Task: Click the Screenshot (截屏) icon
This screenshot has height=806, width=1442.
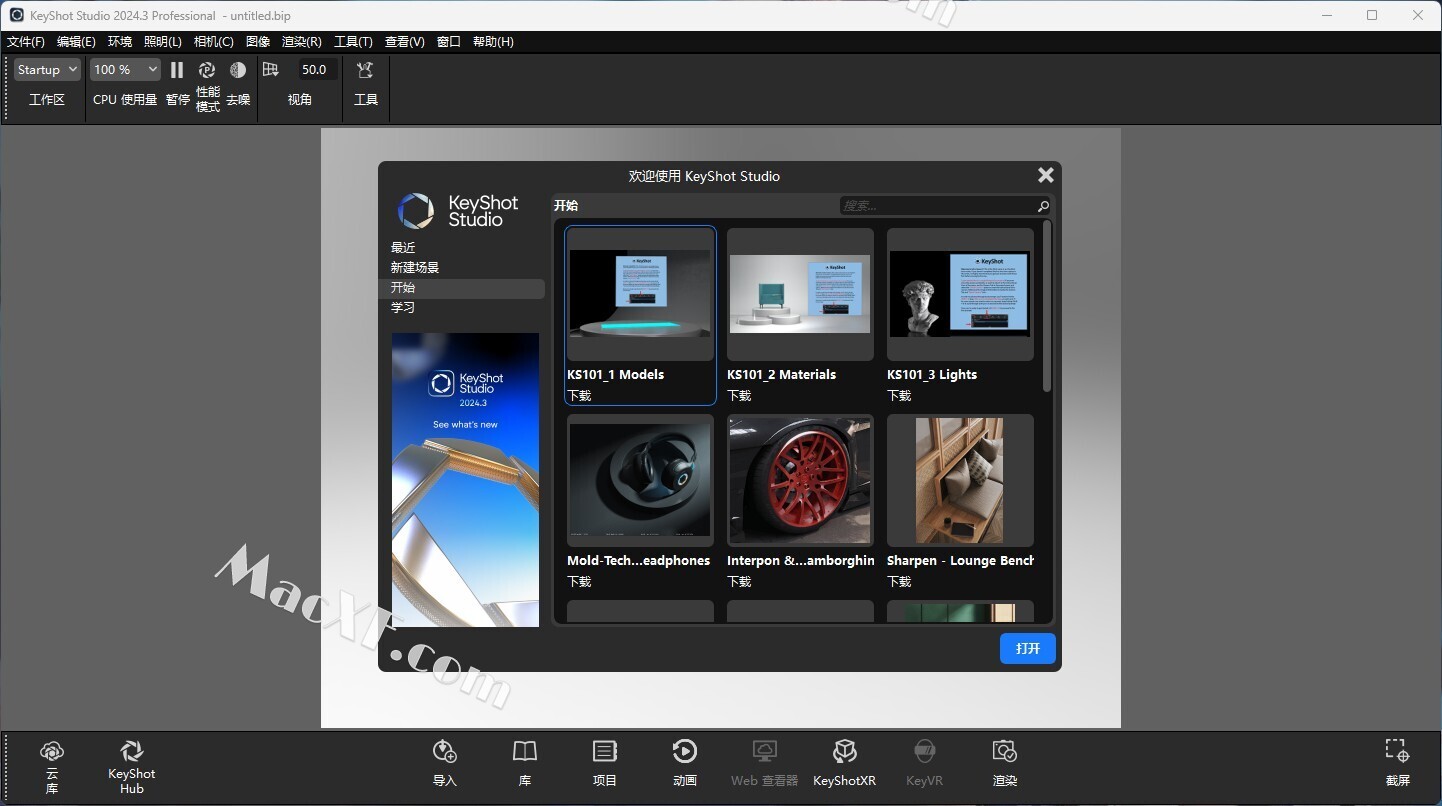Action: point(1397,751)
